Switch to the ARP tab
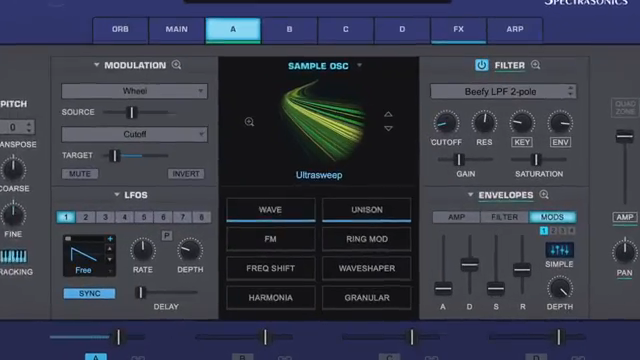Image resolution: width=640 pixels, height=360 pixels. click(x=515, y=29)
